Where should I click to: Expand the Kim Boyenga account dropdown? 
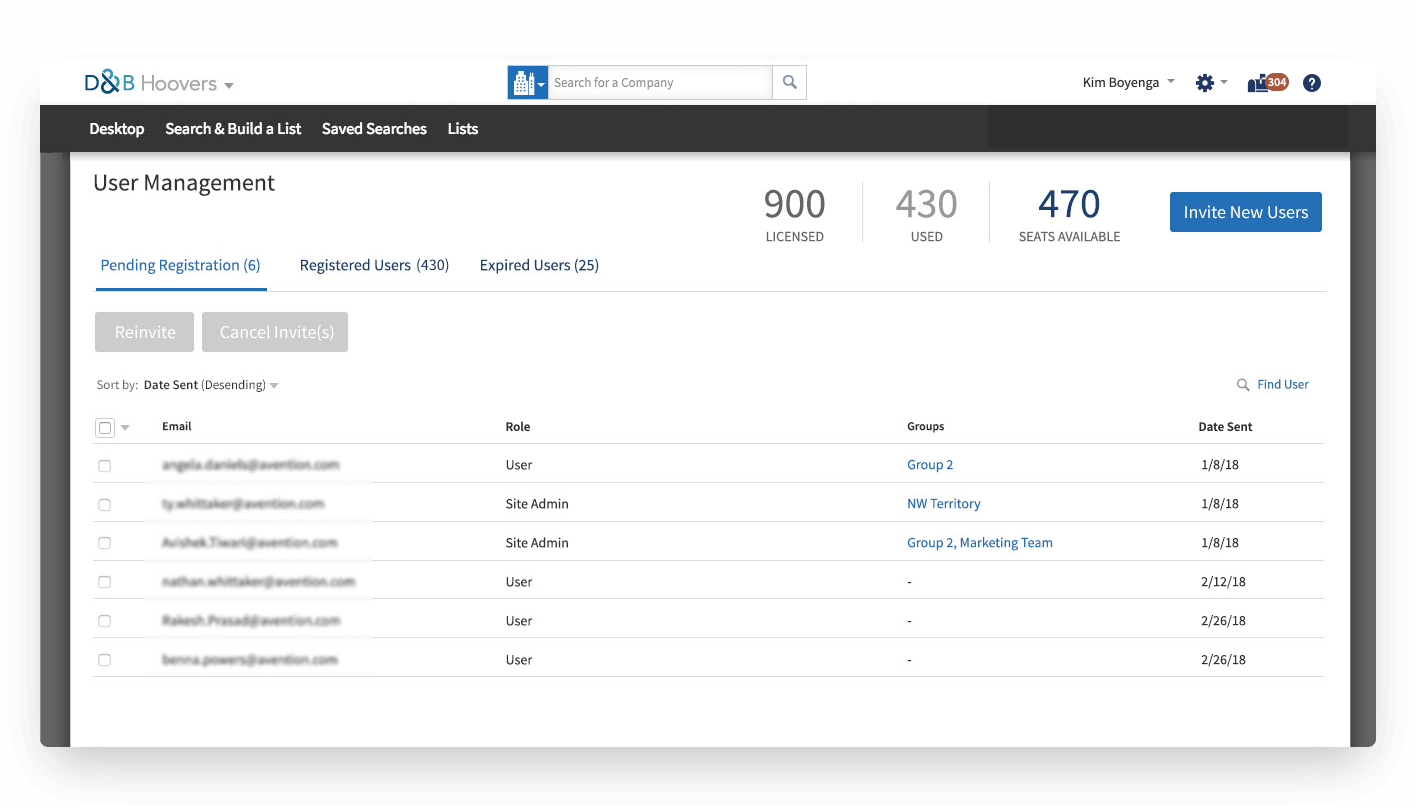click(1127, 82)
